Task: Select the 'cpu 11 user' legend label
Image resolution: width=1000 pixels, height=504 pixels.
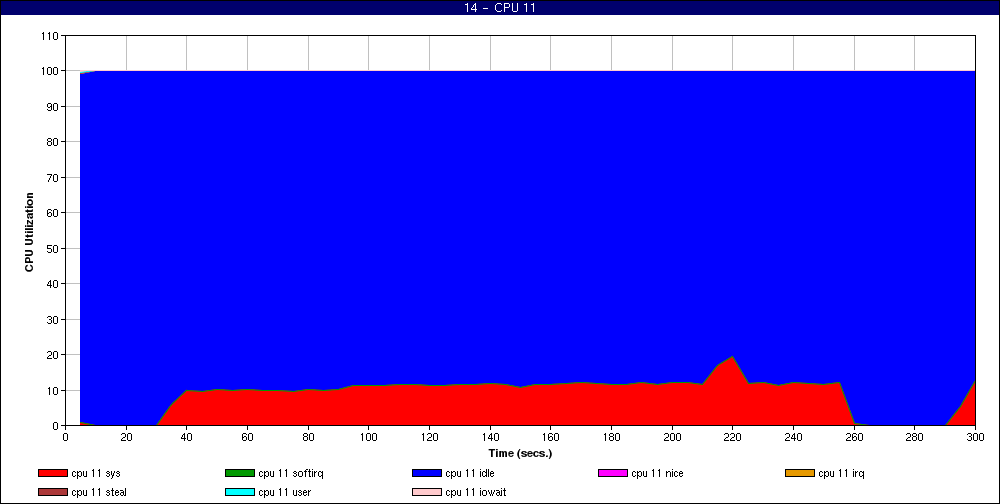Action: pyautogui.click(x=284, y=493)
